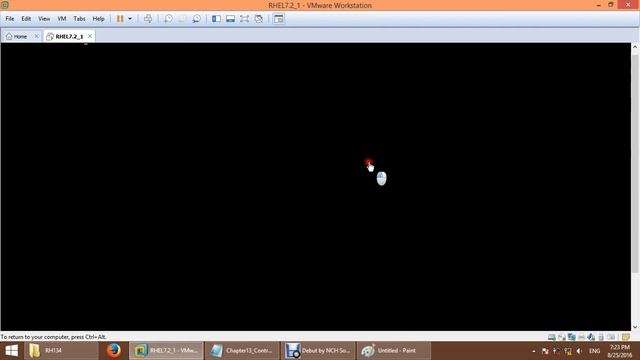640x360 pixels.
Task: Open the Tabs menu
Action: (x=79, y=19)
